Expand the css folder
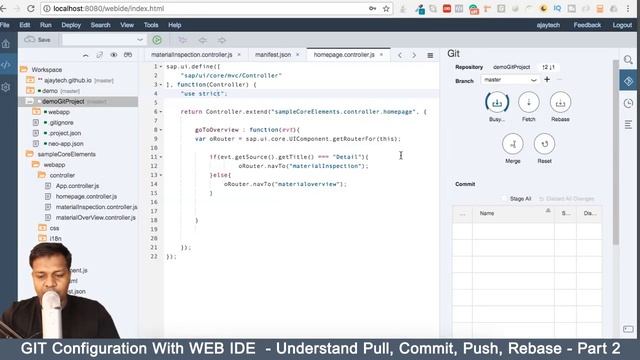Screen dimensions: 640x360 point(42,228)
